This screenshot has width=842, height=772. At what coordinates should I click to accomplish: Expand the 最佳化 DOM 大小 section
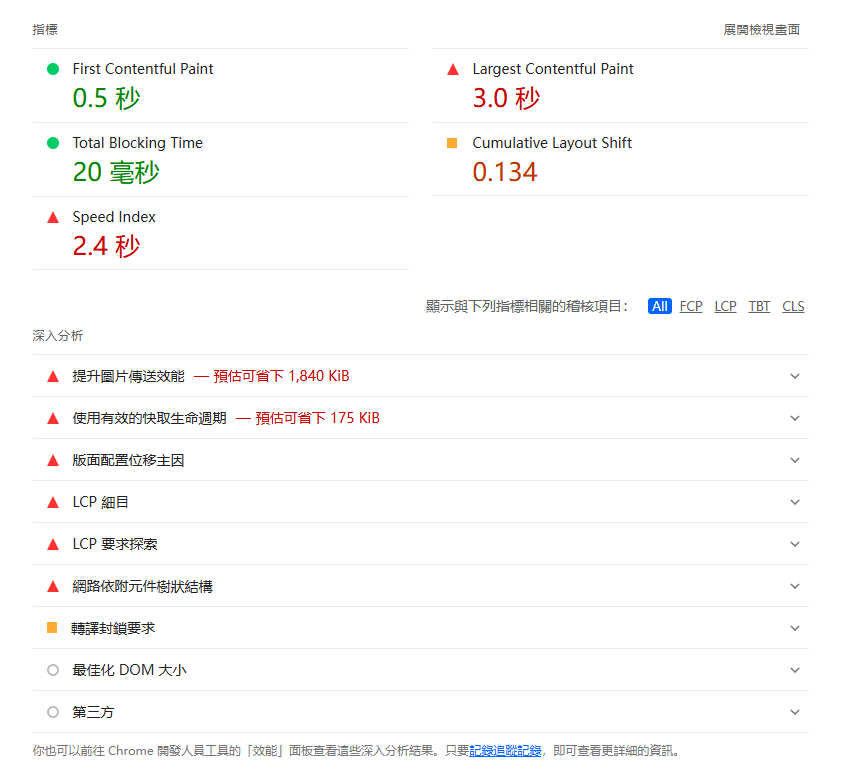pos(795,670)
